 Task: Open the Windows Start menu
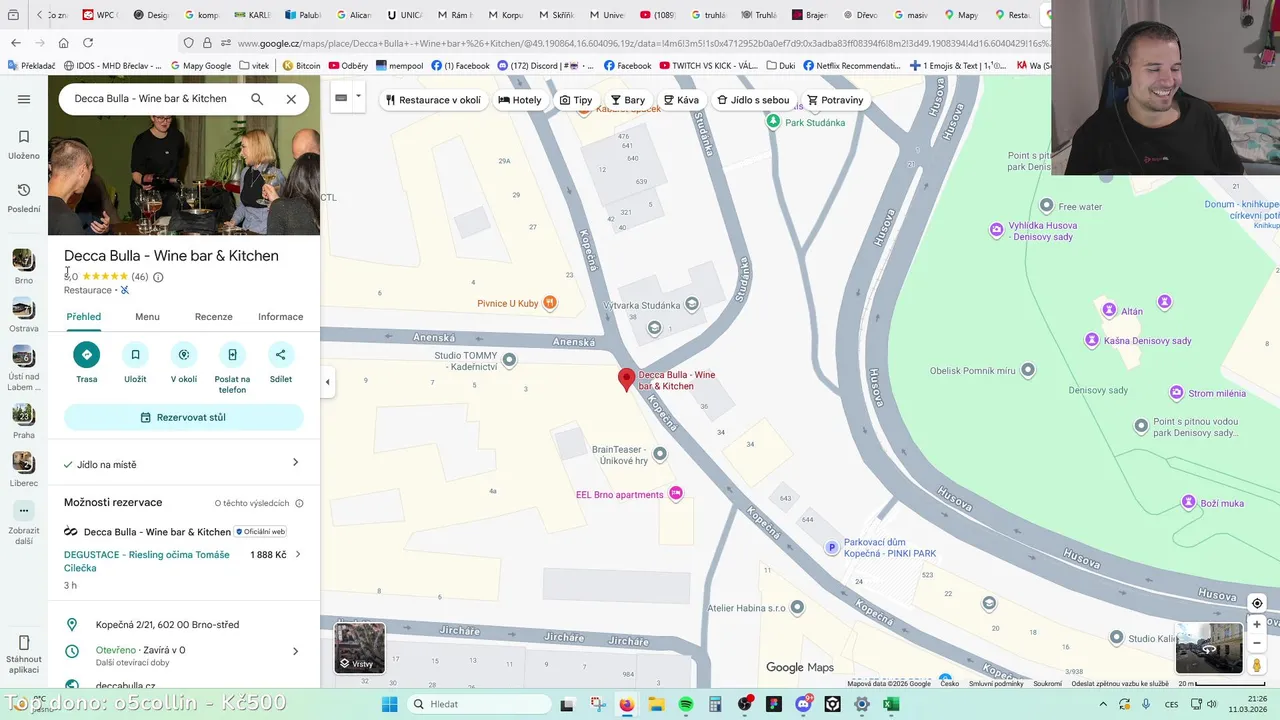tap(389, 704)
